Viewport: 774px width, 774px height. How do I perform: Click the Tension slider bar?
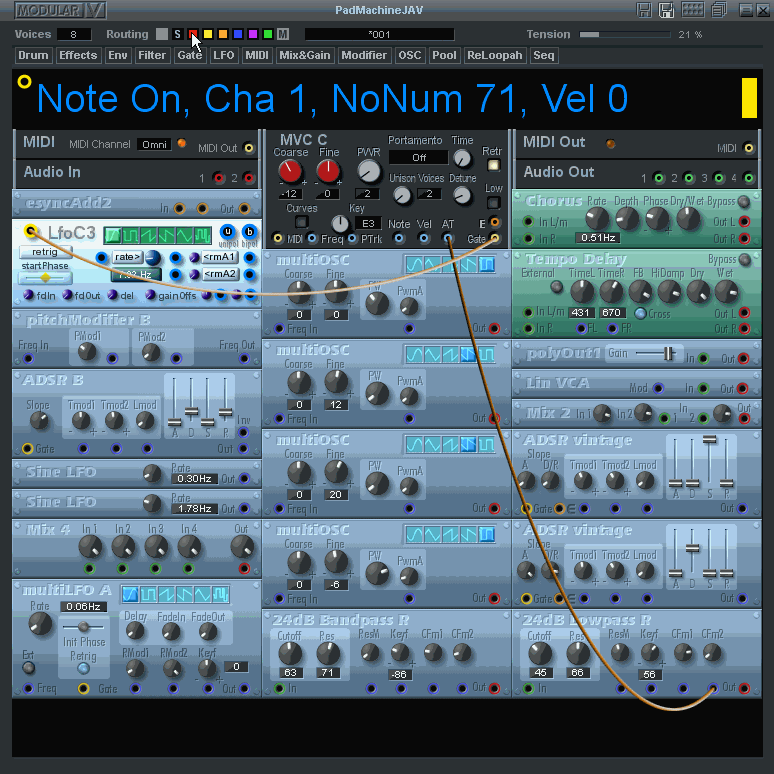[625, 35]
